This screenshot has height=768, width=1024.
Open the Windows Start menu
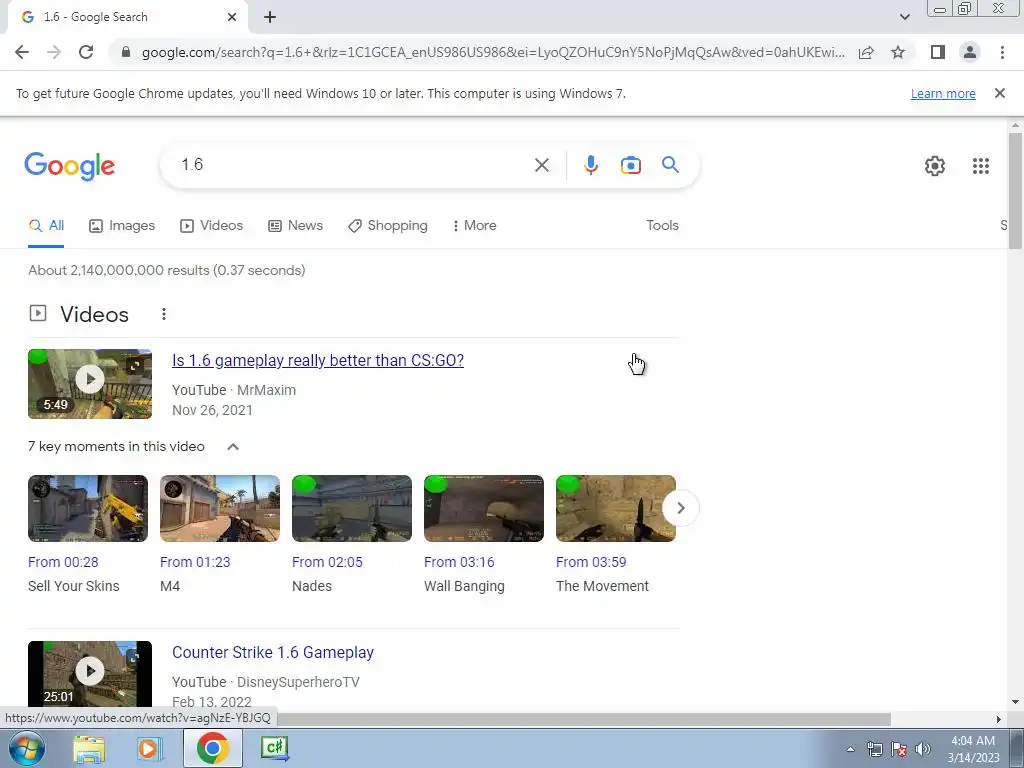pyautogui.click(x=27, y=748)
